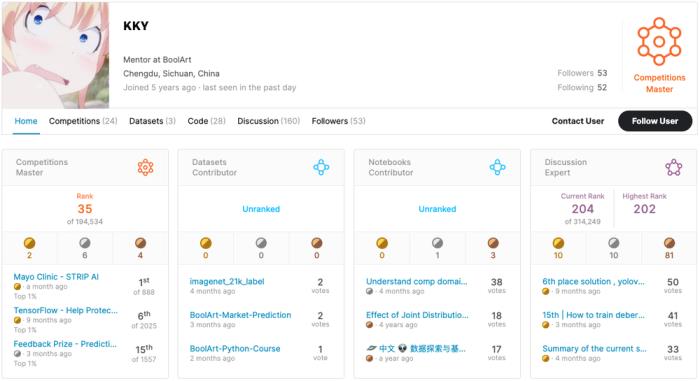Open the TensorFlow - Help Protect competition link
This screenshot has height=381, width=700.
[66, 310]
